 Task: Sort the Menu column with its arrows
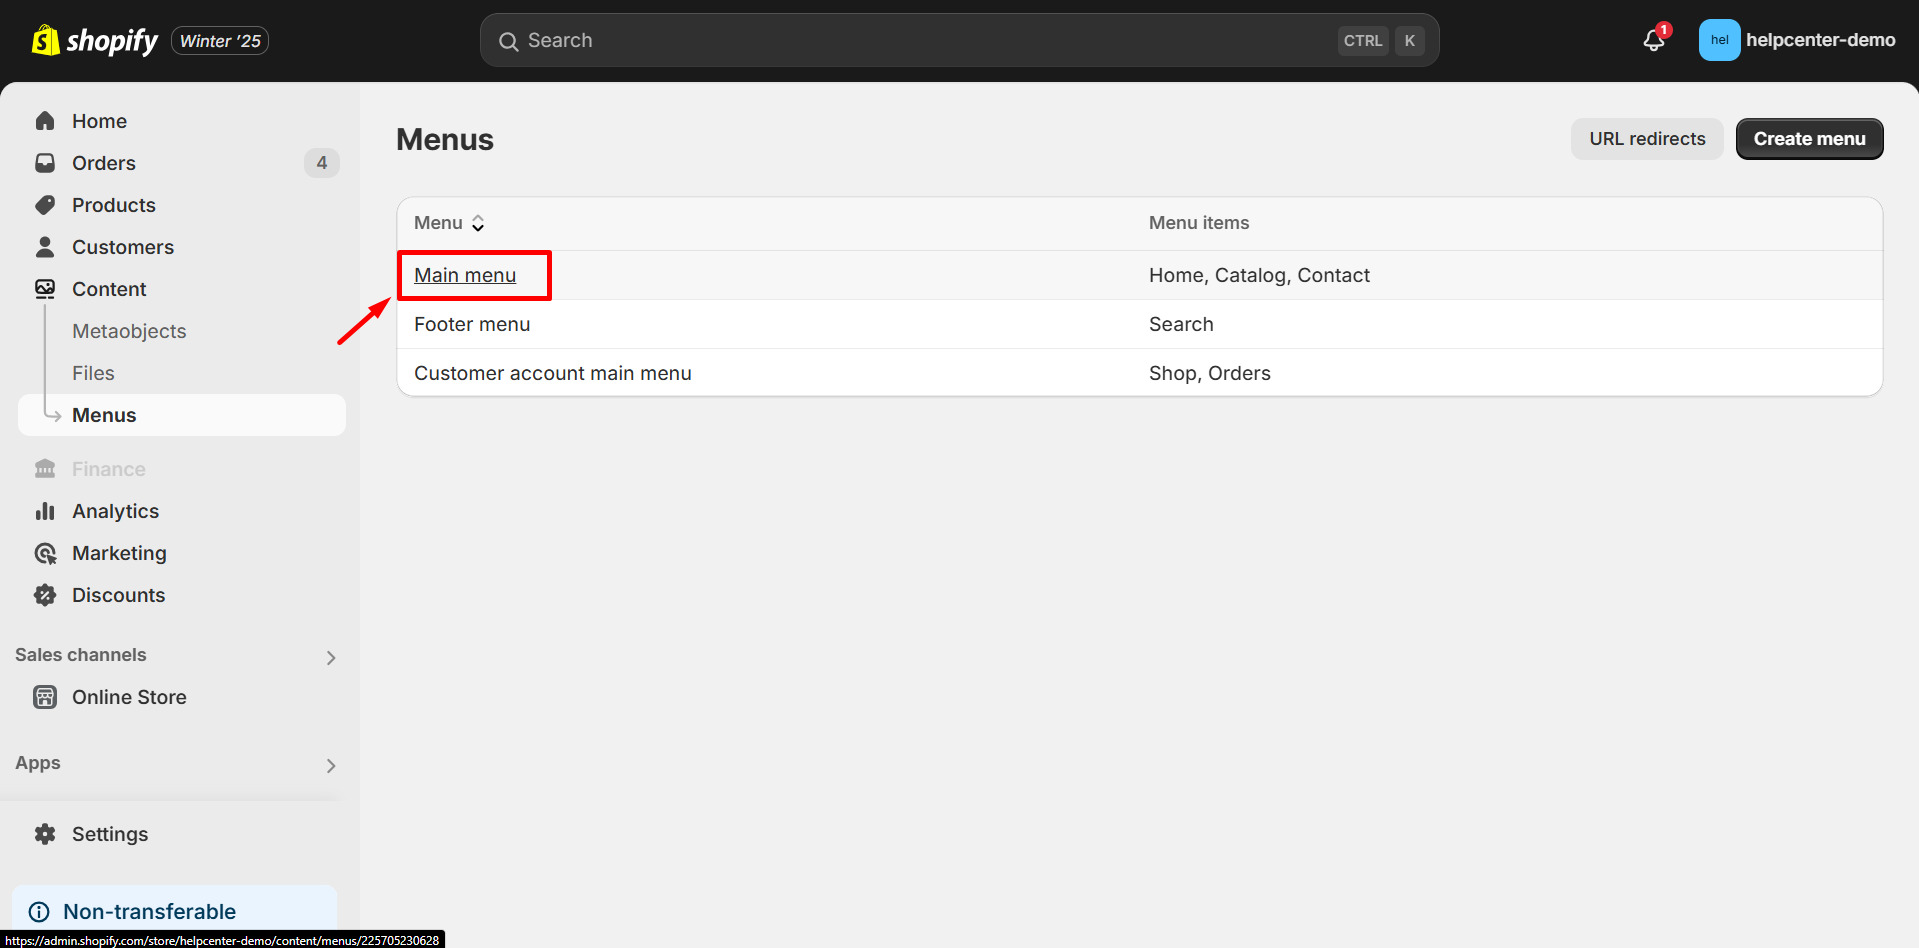[x=478, y=223]
